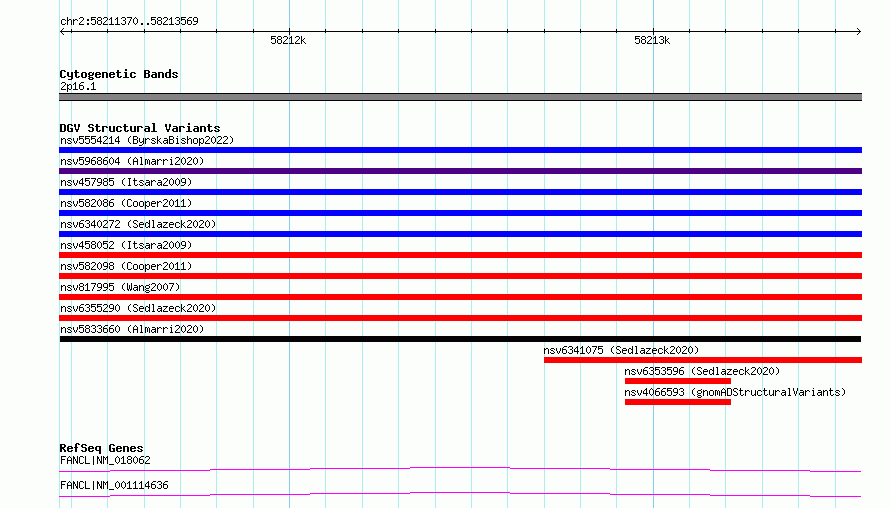
Task: Click the nsv6353596 Sedlazeck2020 short red bar
Action: (678, 381)
